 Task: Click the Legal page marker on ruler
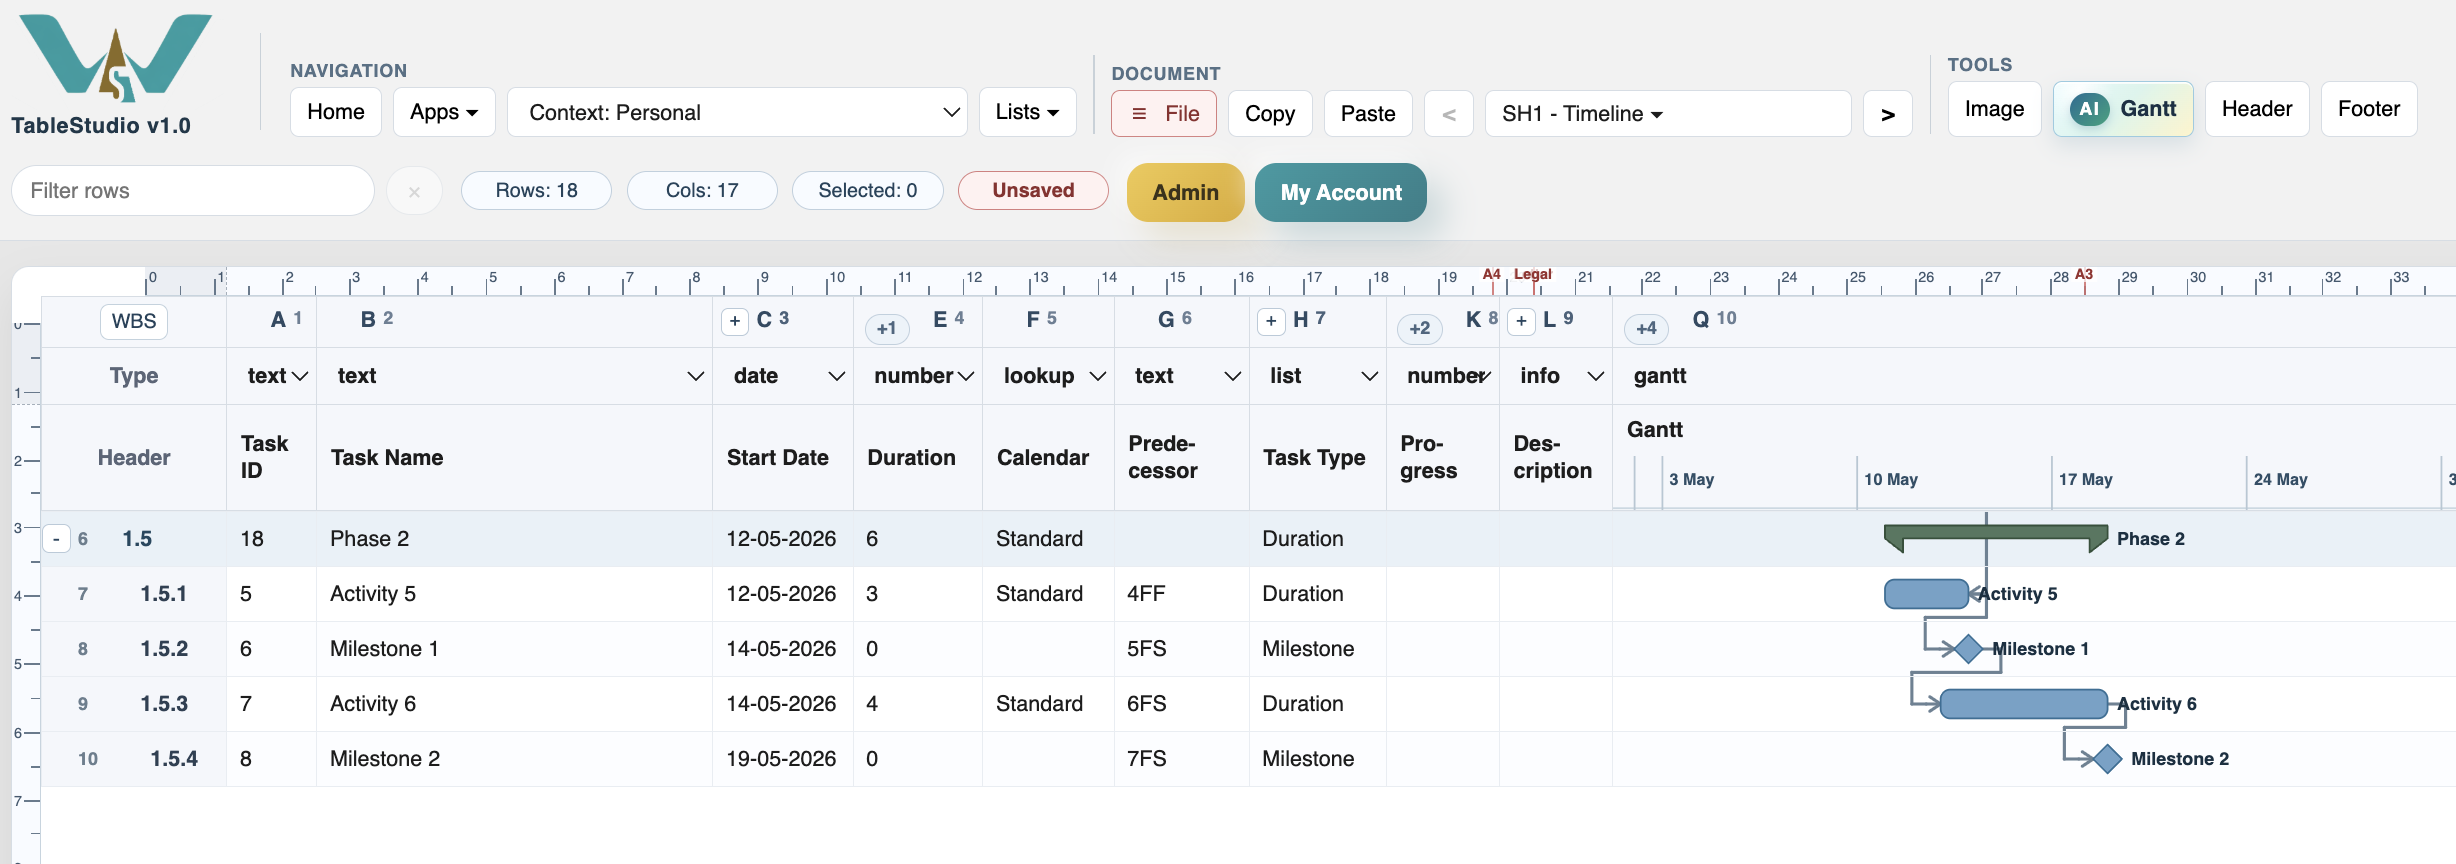(1532, 274)
